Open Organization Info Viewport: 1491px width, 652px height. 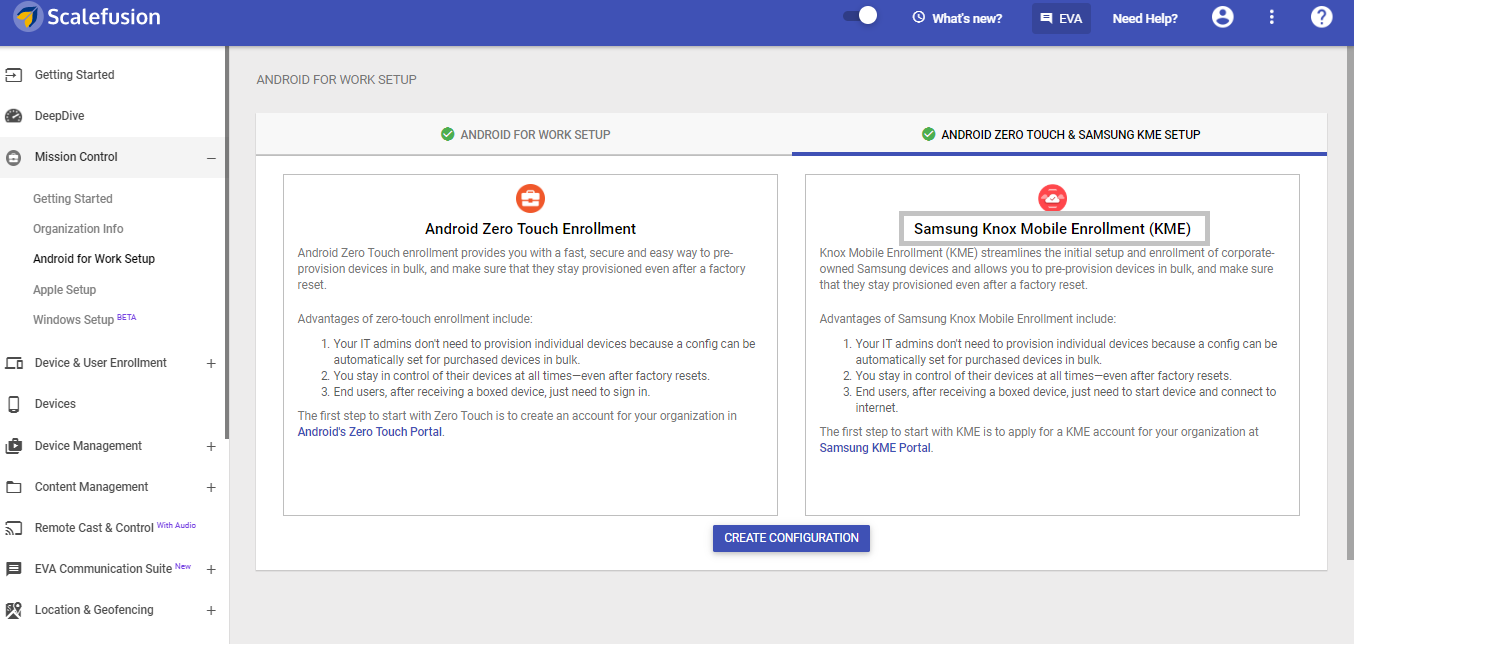(78, 229)
